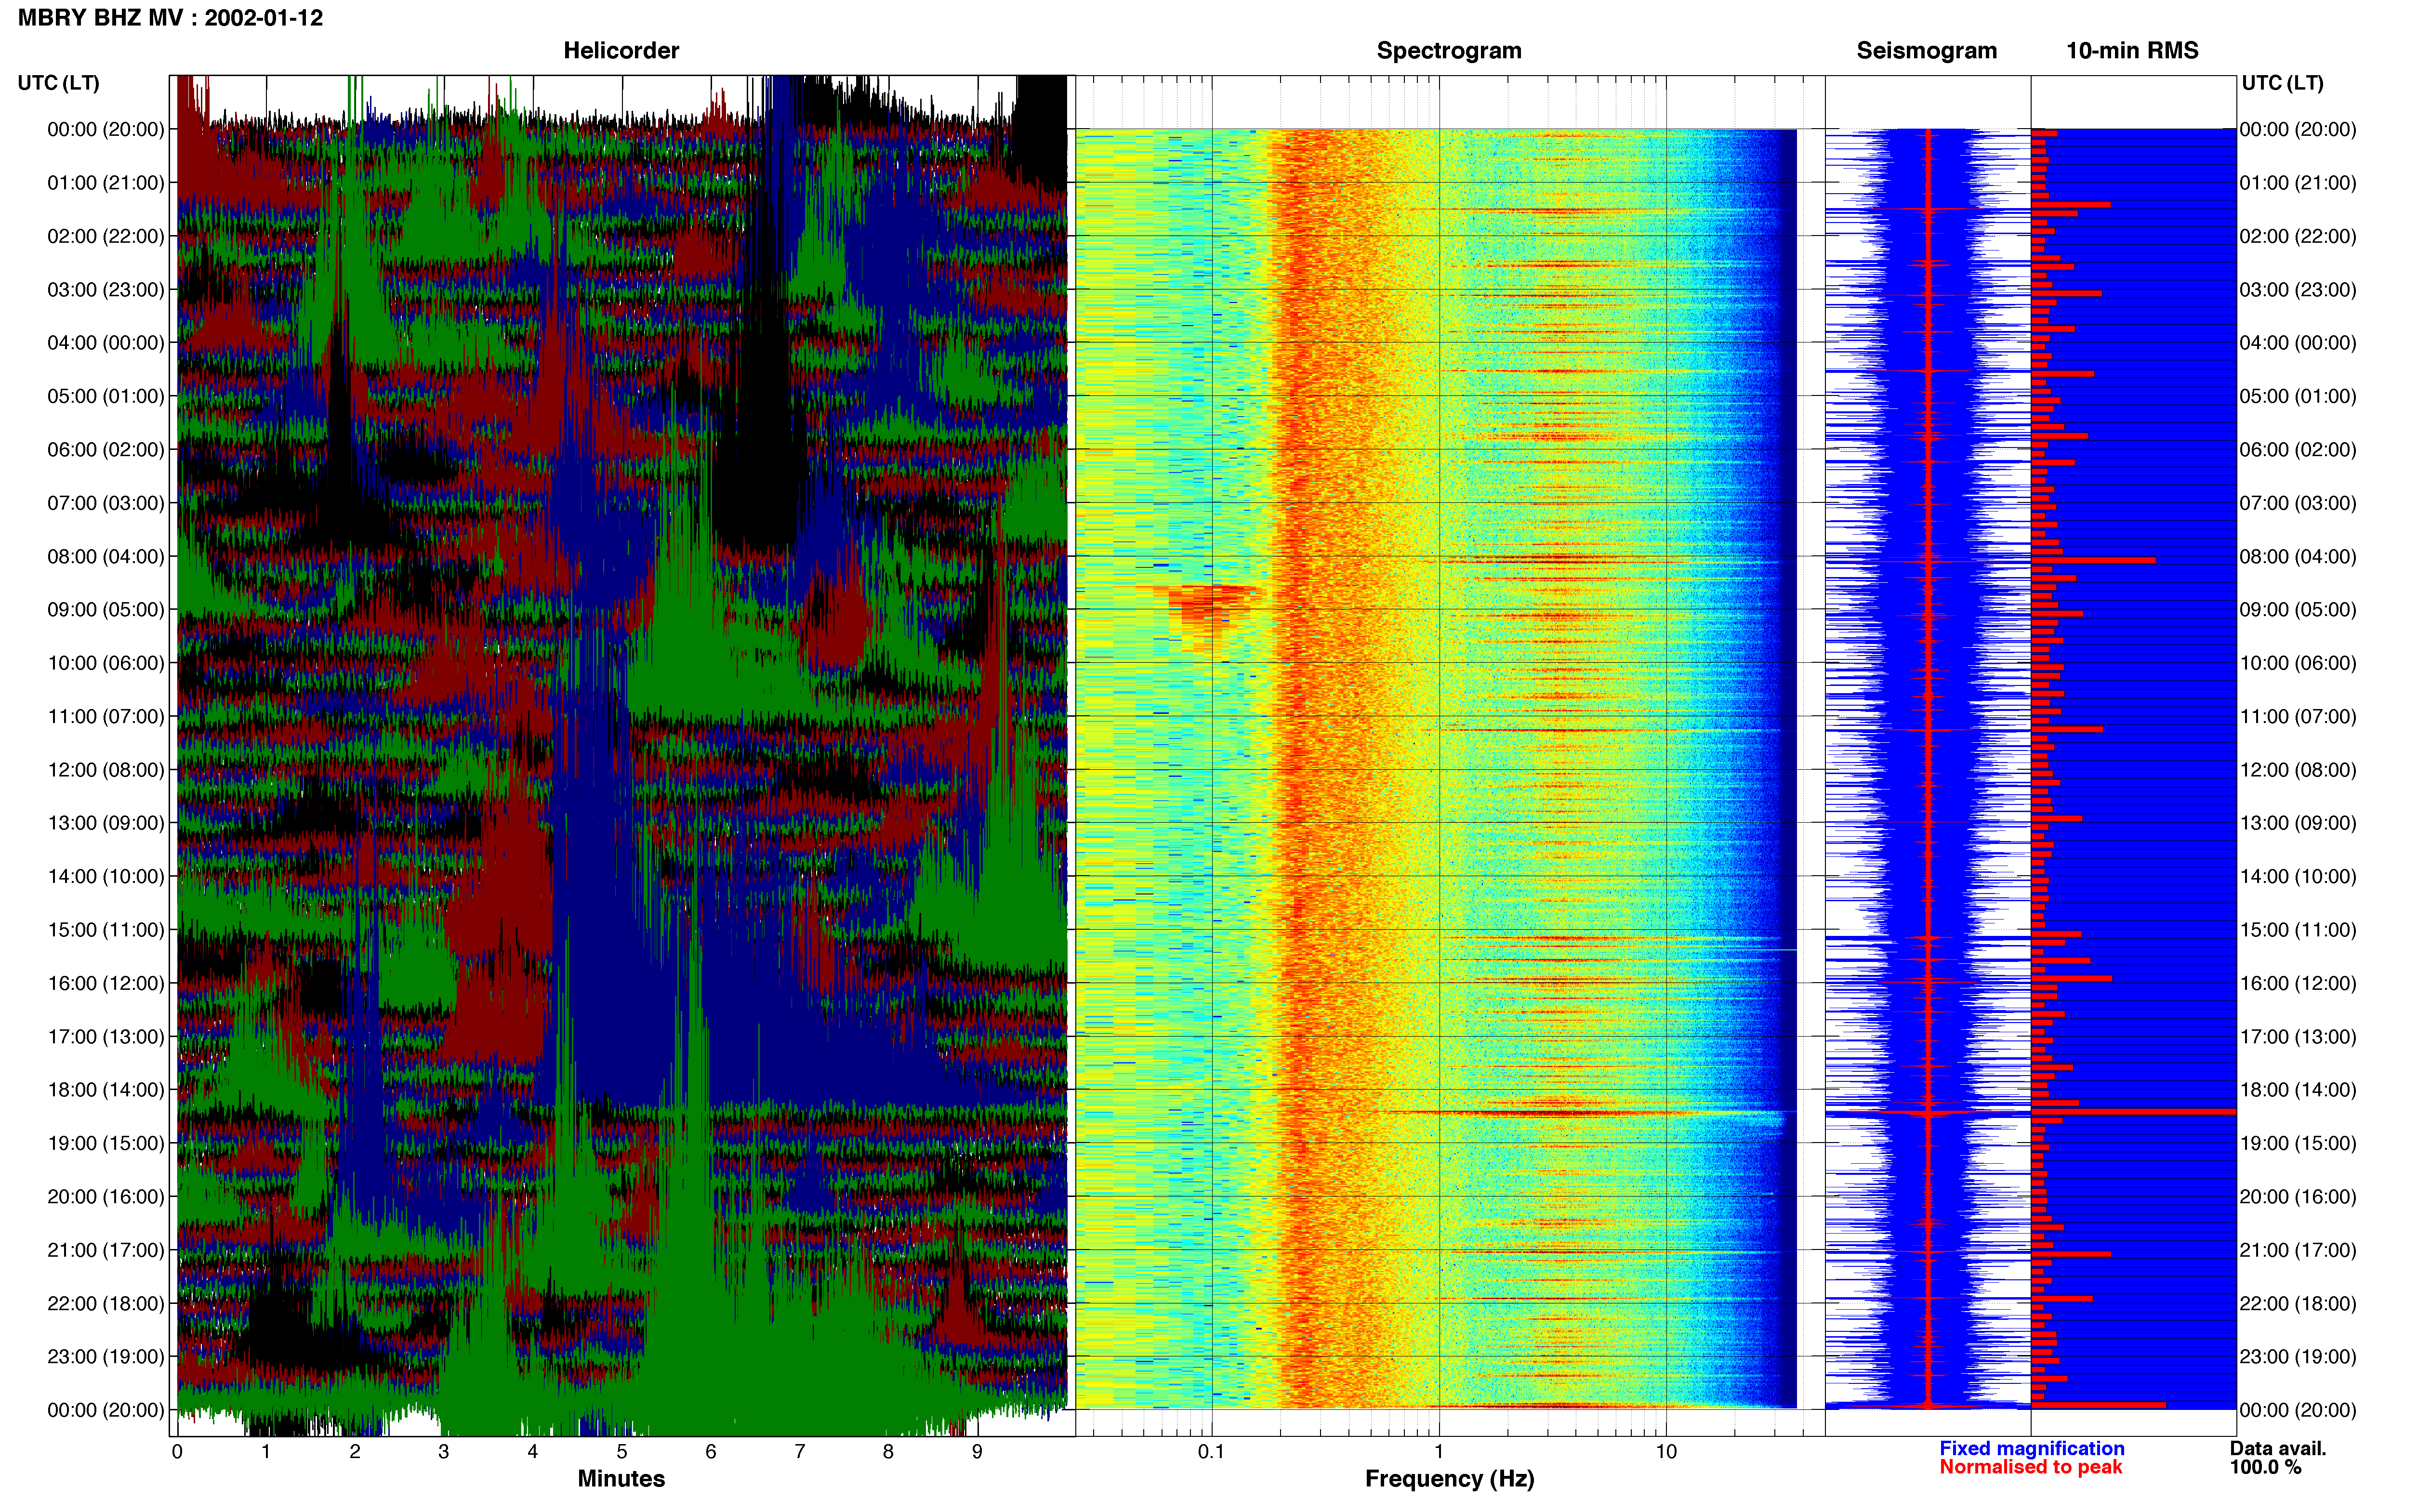
Task: Click left time label 11:00 (07:00)
Action: tap(106, 716)
